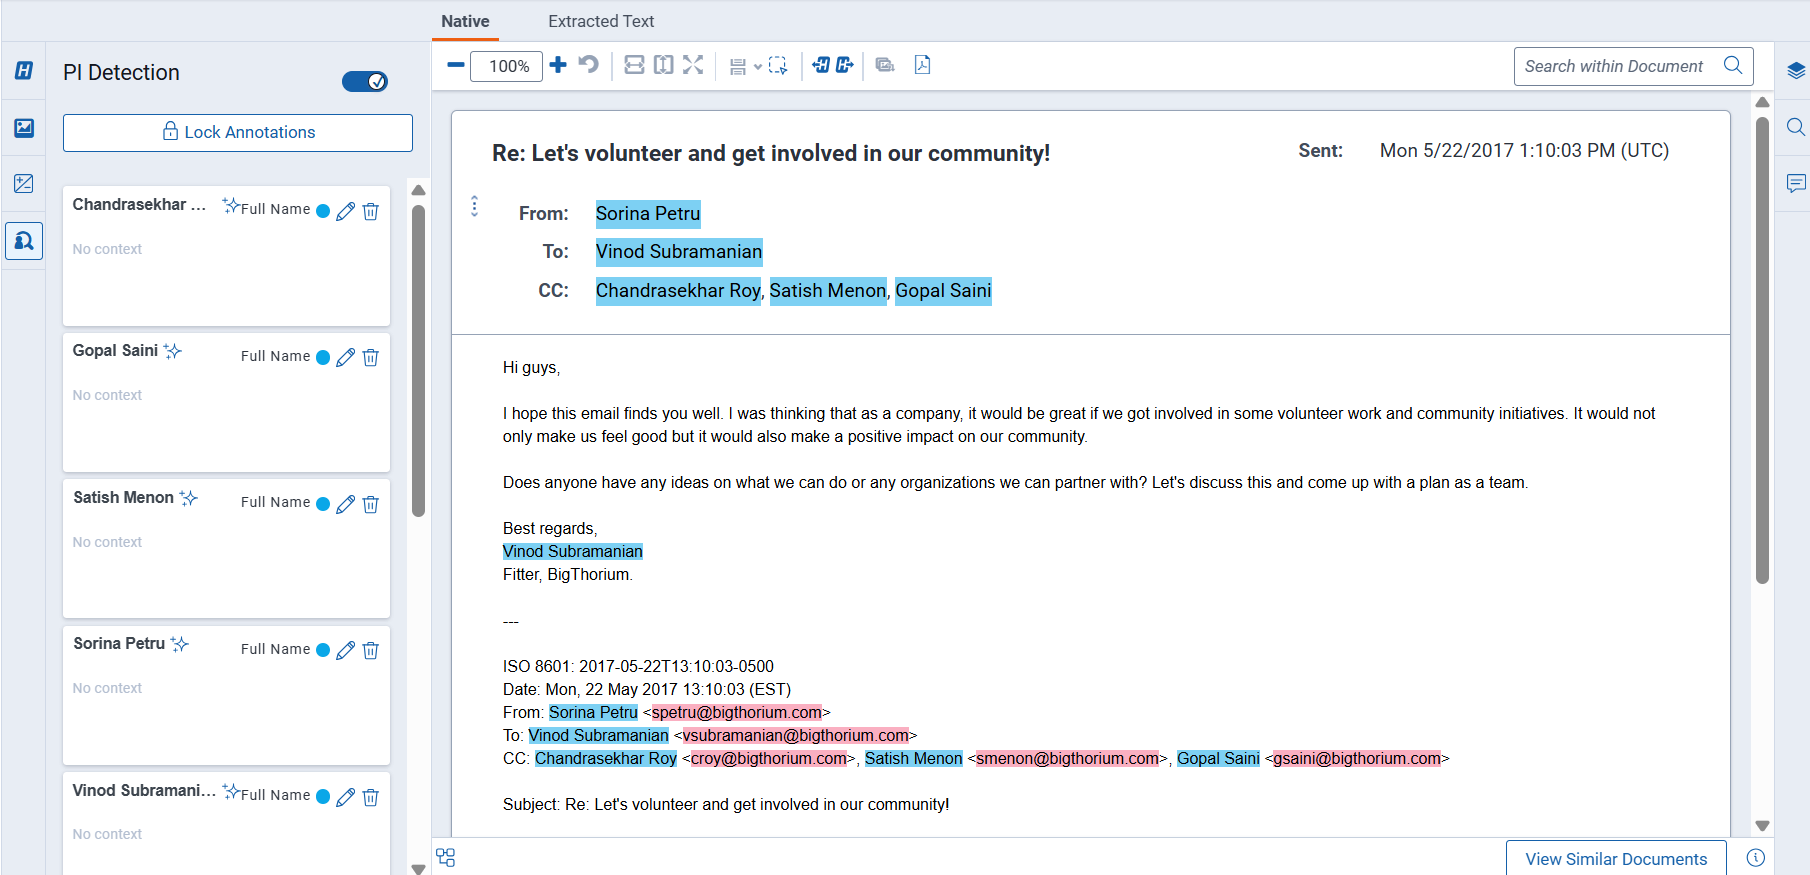Expand the page layout dropdown arrow
This screenshot has width=1810, height=875.
point(758,67)
